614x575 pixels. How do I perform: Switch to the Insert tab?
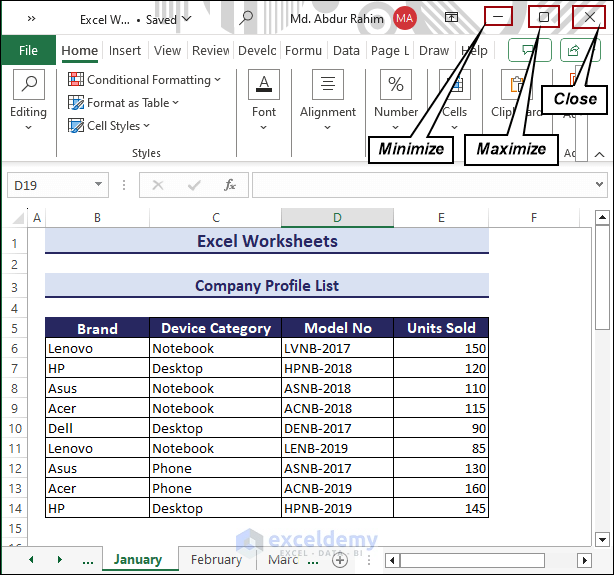click(125, 51)
